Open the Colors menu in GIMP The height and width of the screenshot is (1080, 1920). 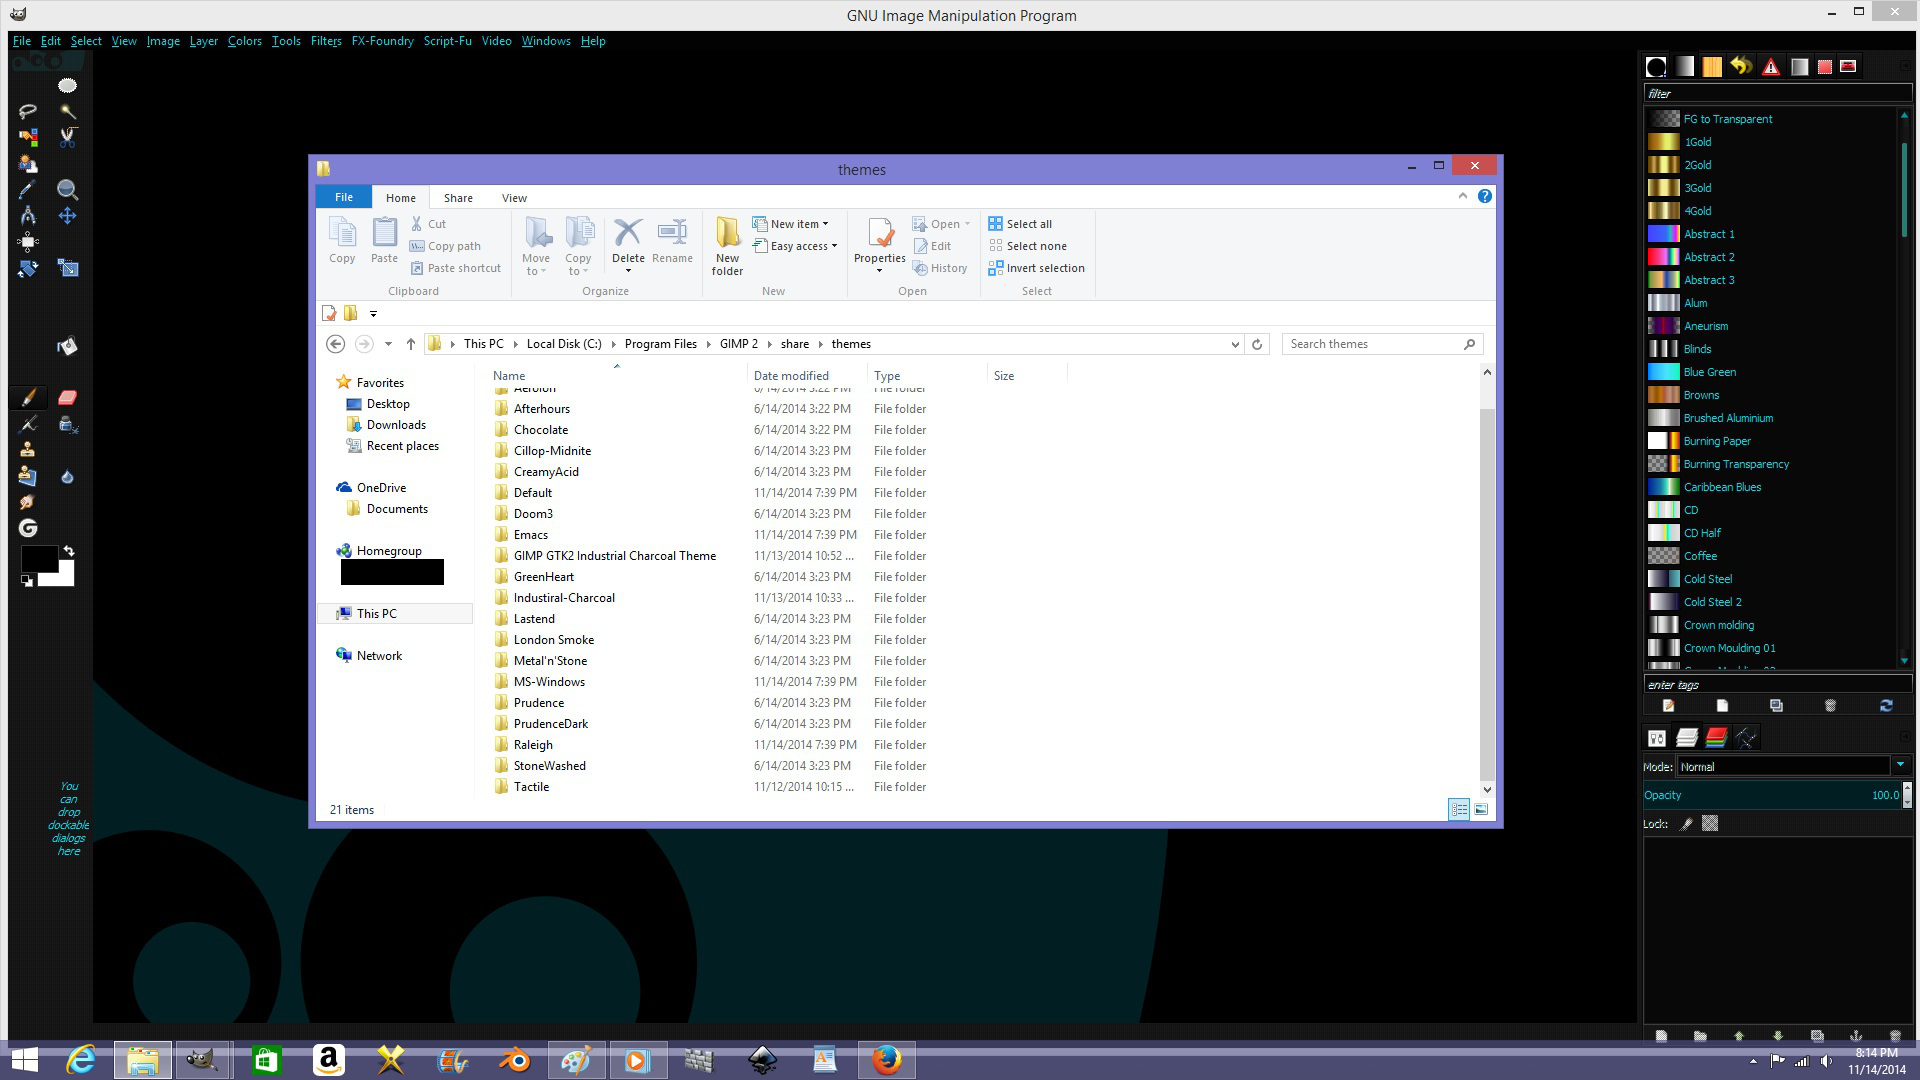[x=244, y=41]
